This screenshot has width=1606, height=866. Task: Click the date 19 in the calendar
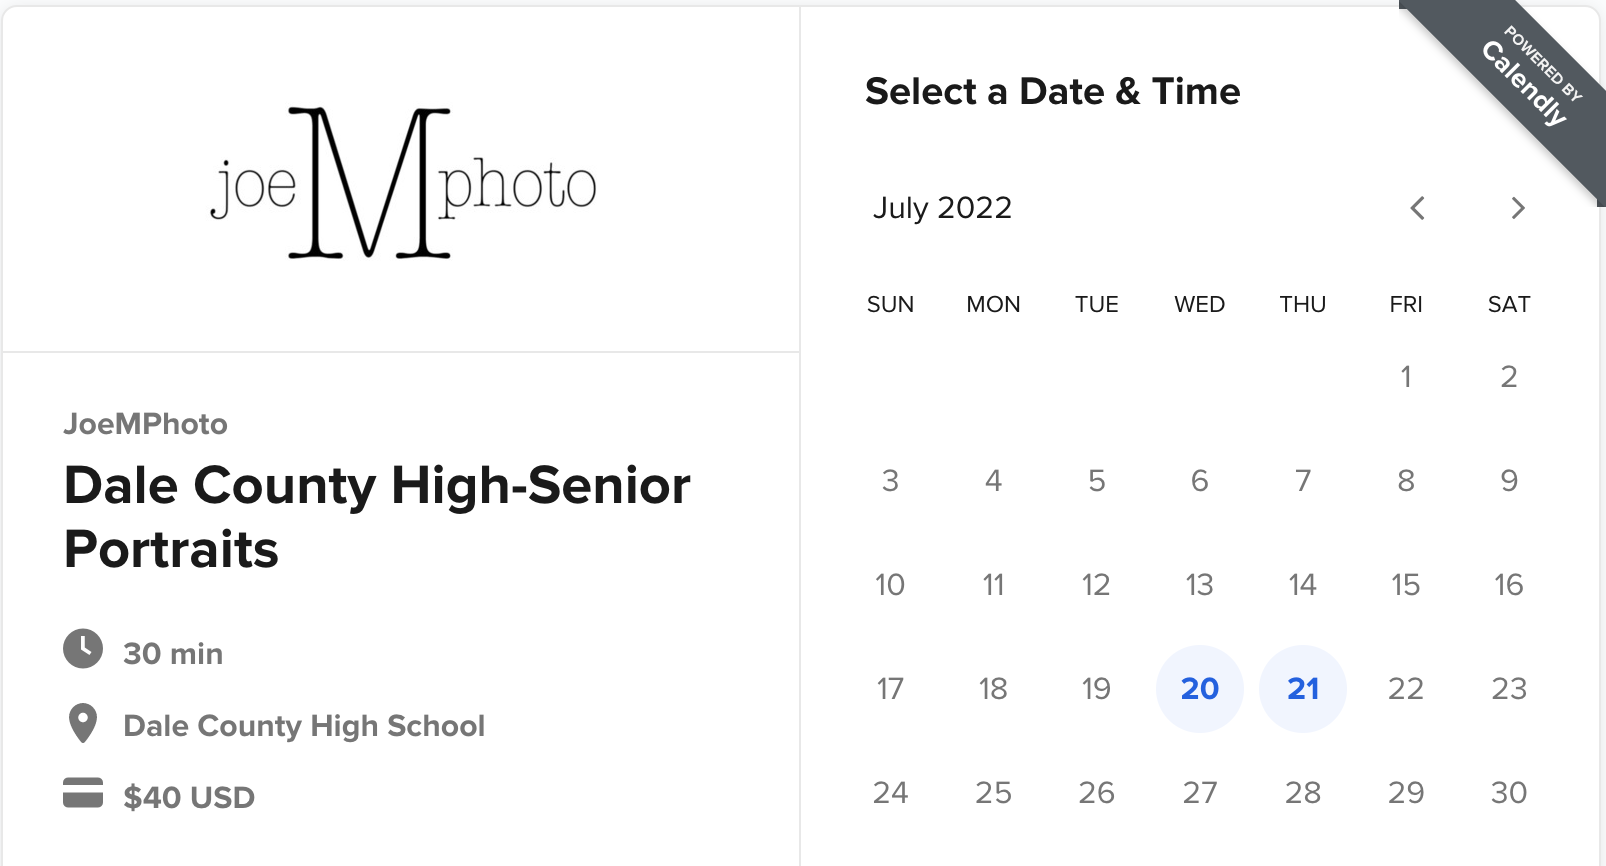[1097, 689]
